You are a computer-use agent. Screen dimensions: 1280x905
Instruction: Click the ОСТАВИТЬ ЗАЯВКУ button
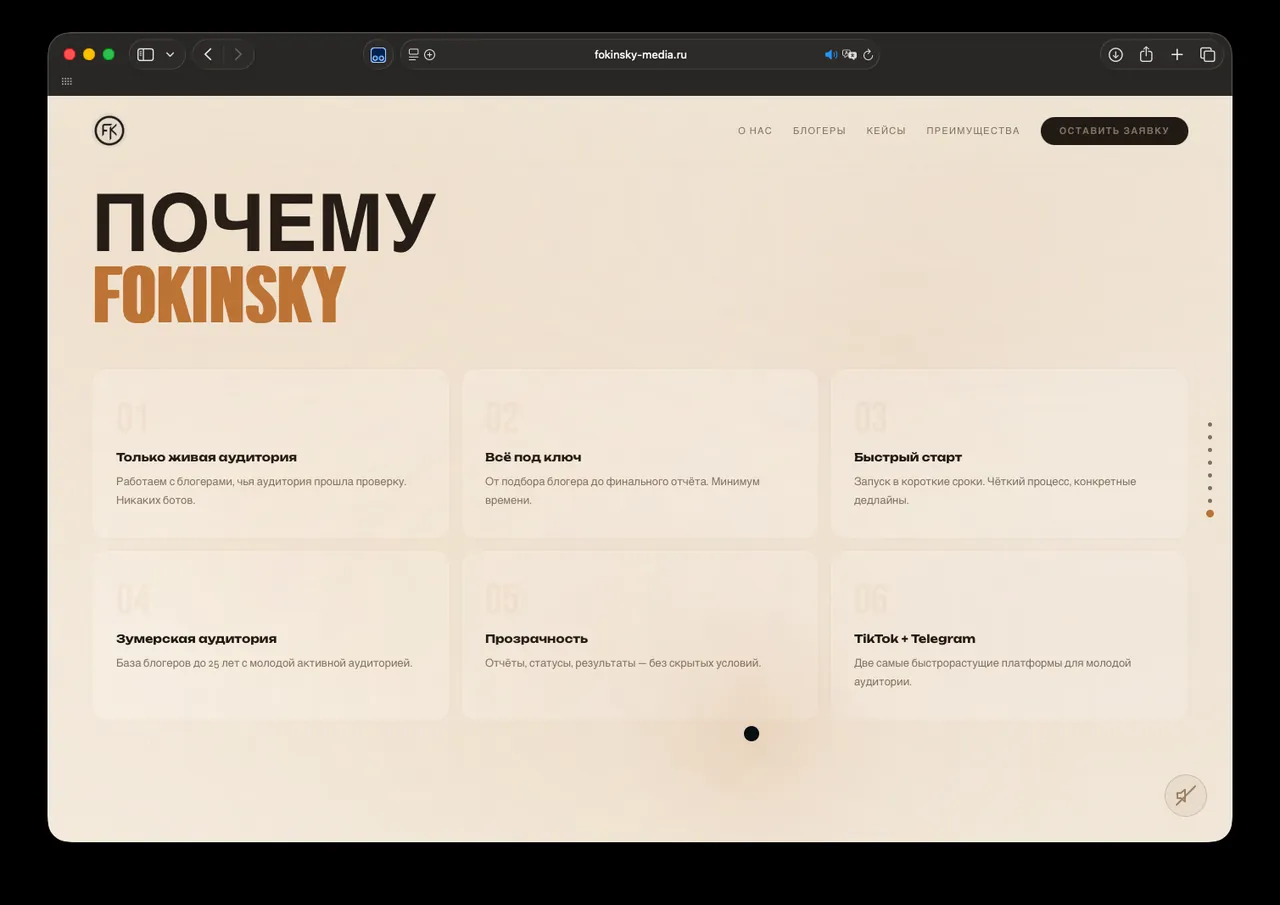[x=1114, y=131]
